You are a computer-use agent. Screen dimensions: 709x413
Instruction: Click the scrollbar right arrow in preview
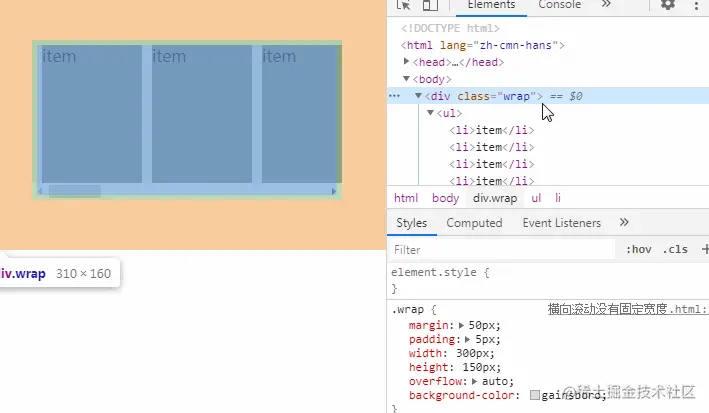coord(334,191)
